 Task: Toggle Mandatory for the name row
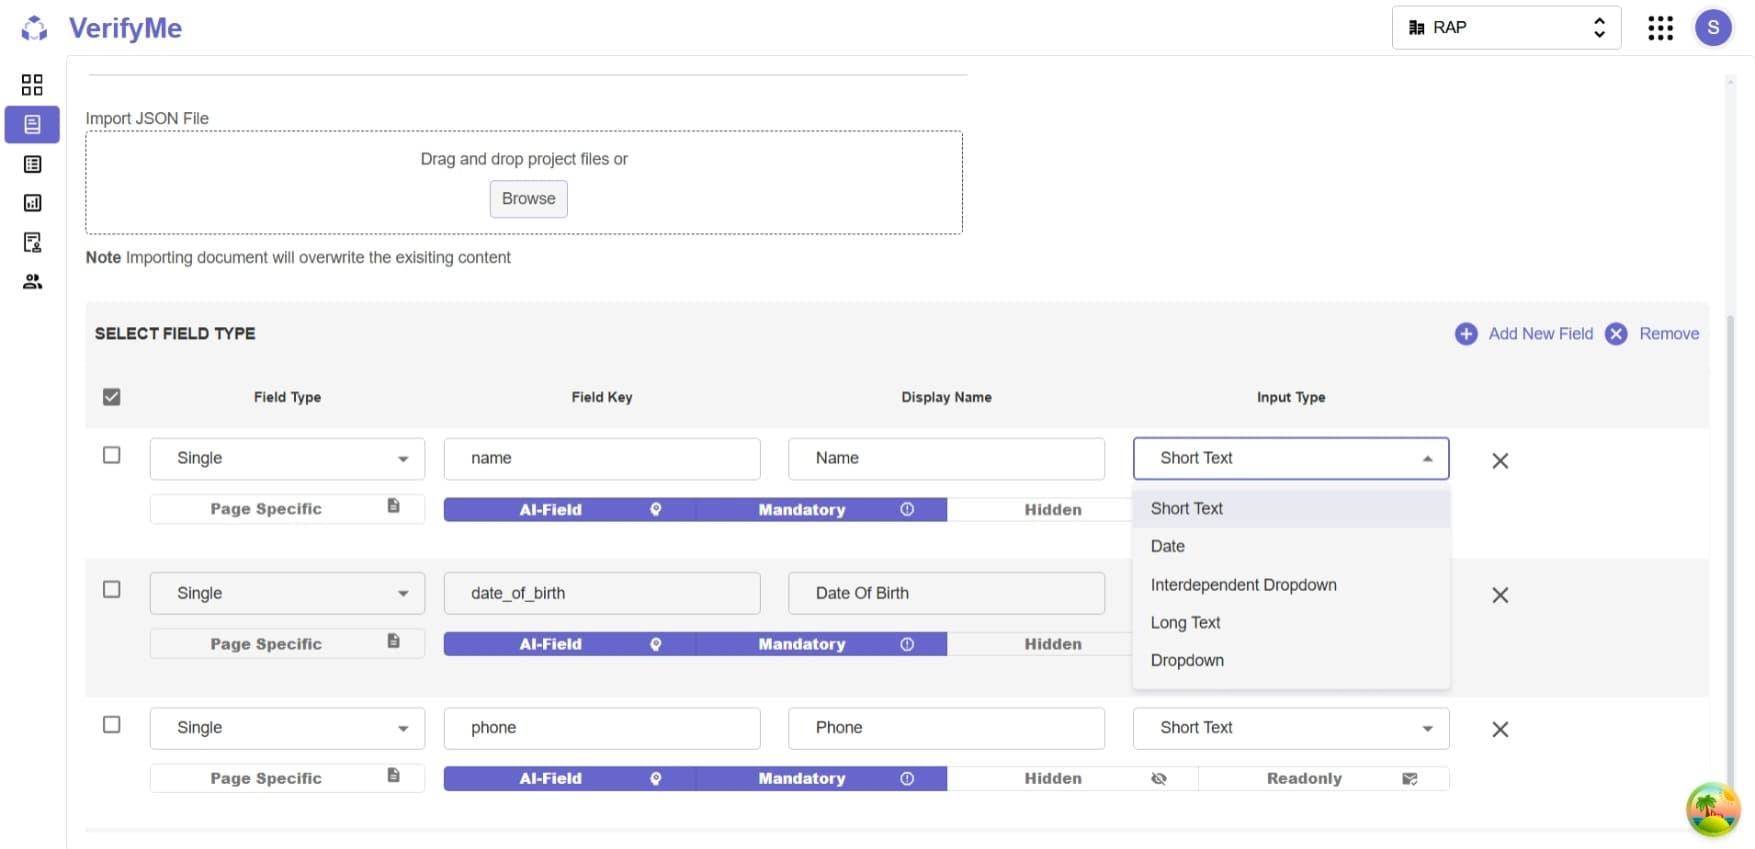[821, 509]
